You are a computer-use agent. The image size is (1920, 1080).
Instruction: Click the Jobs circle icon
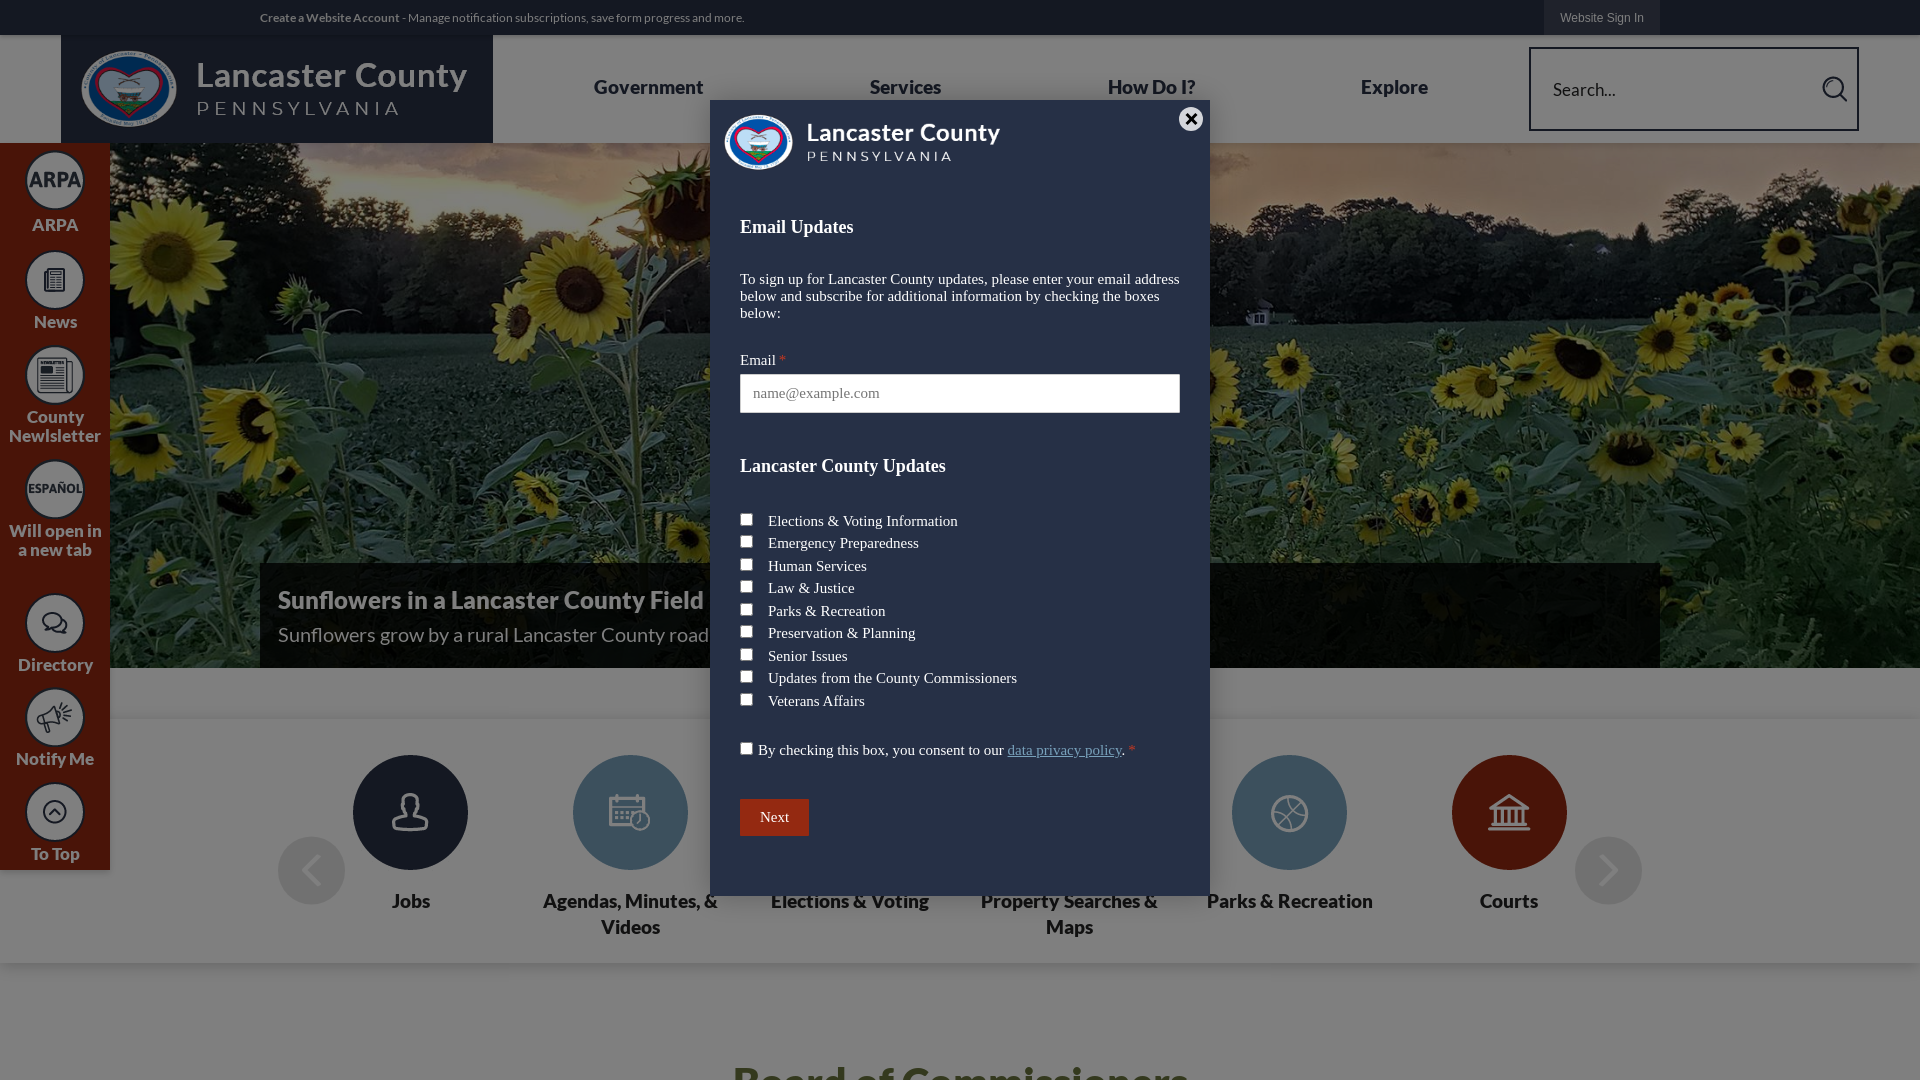pyautogui.click(x=410, y=812)
